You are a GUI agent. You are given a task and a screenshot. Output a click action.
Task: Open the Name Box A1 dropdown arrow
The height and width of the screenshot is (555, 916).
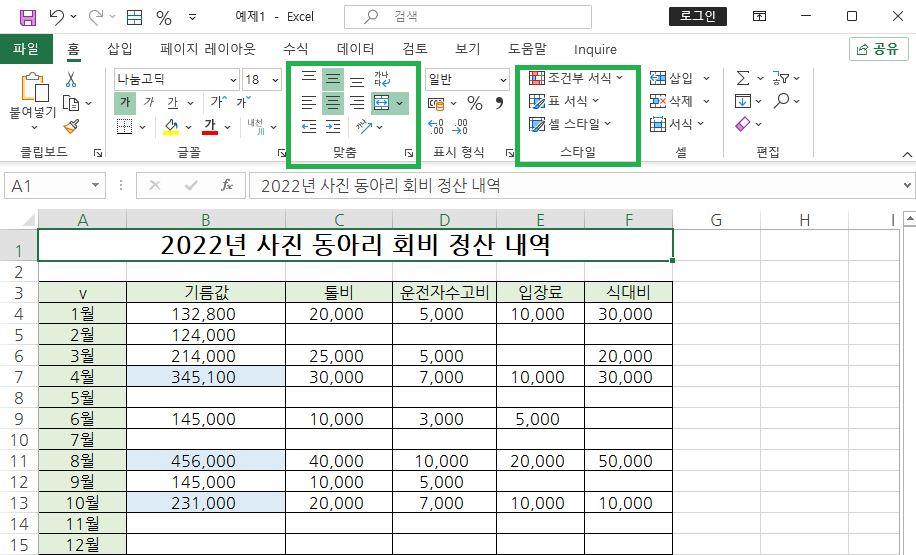[95, 186]
